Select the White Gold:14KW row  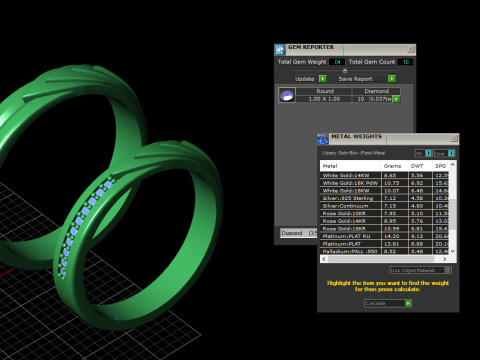coord(385,175)
